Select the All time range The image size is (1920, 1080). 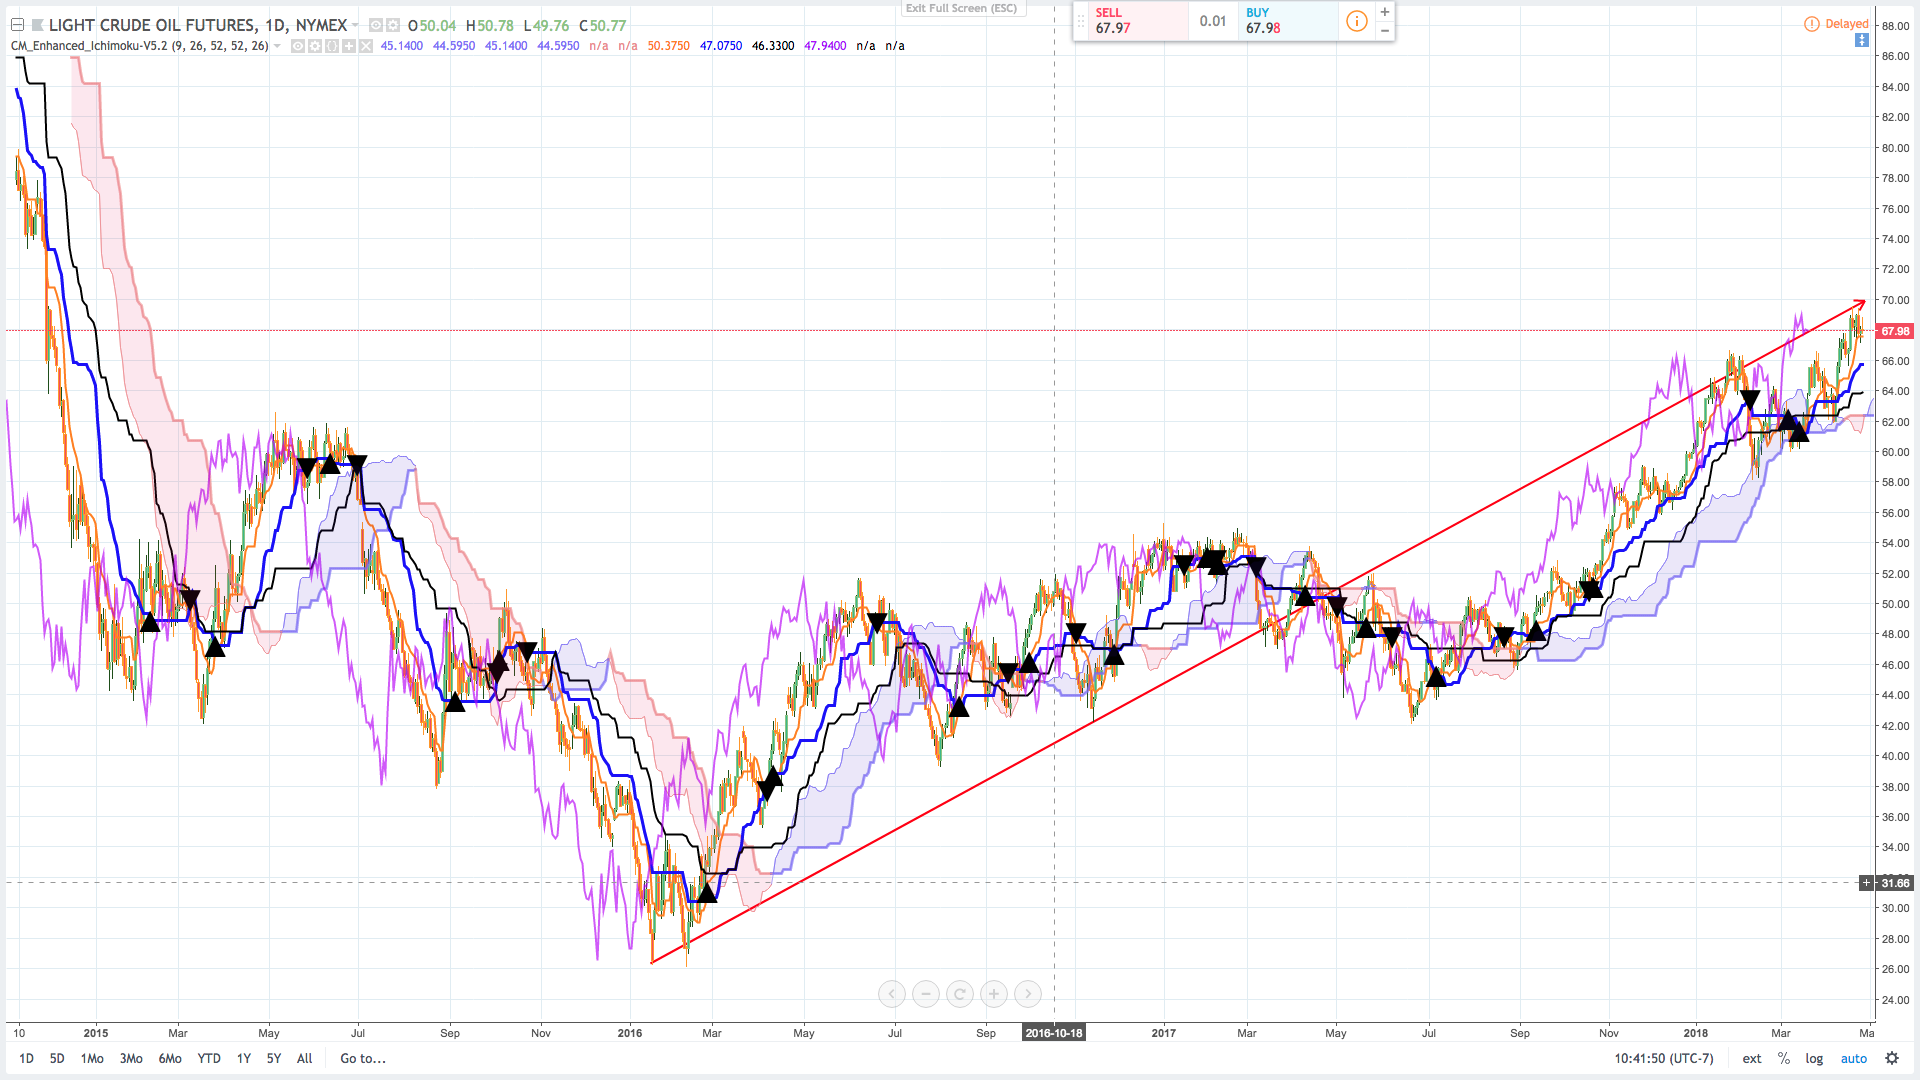[x=305, y=1058]
